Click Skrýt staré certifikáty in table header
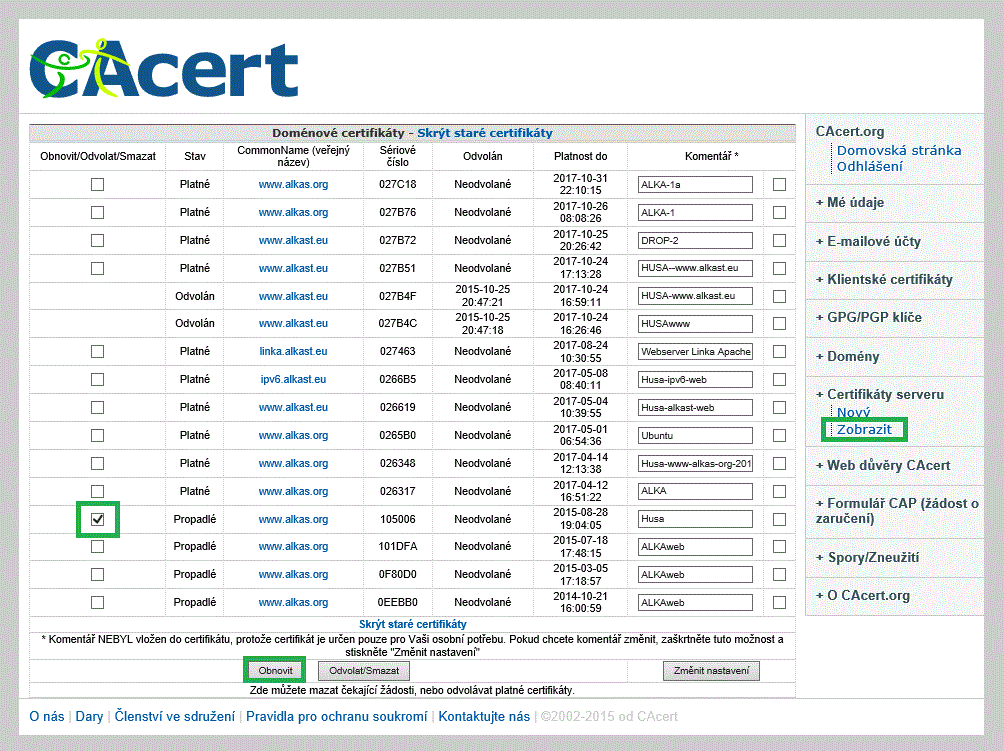 (x=484, y=132)
